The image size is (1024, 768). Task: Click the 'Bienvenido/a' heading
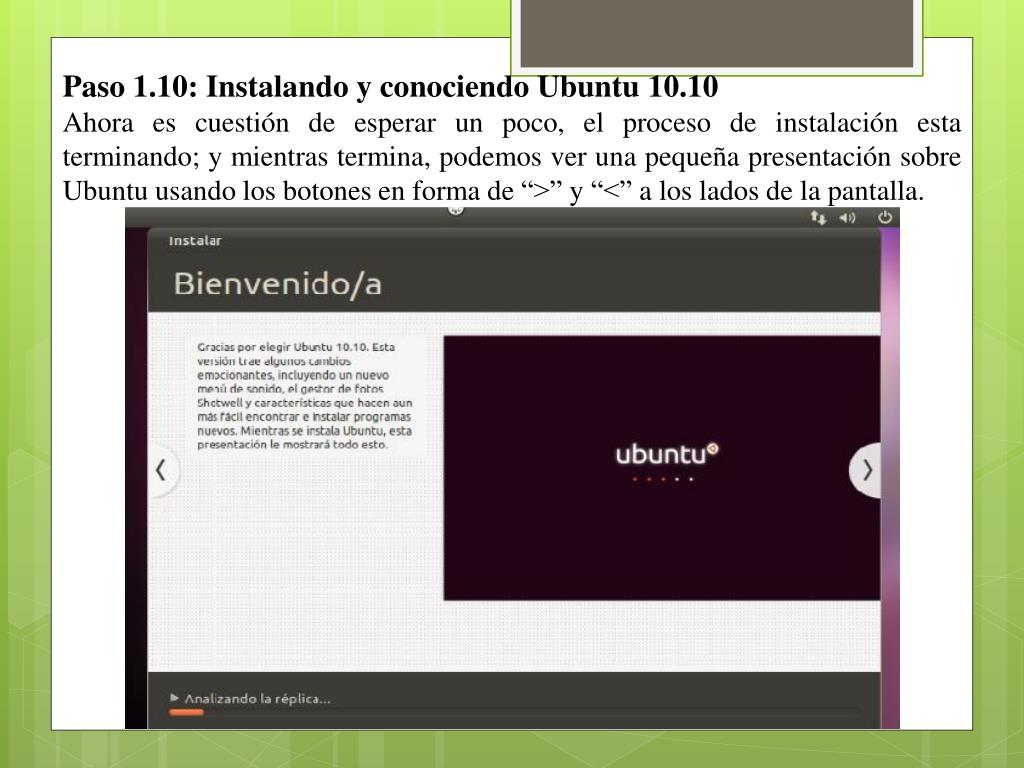(278, 284)
